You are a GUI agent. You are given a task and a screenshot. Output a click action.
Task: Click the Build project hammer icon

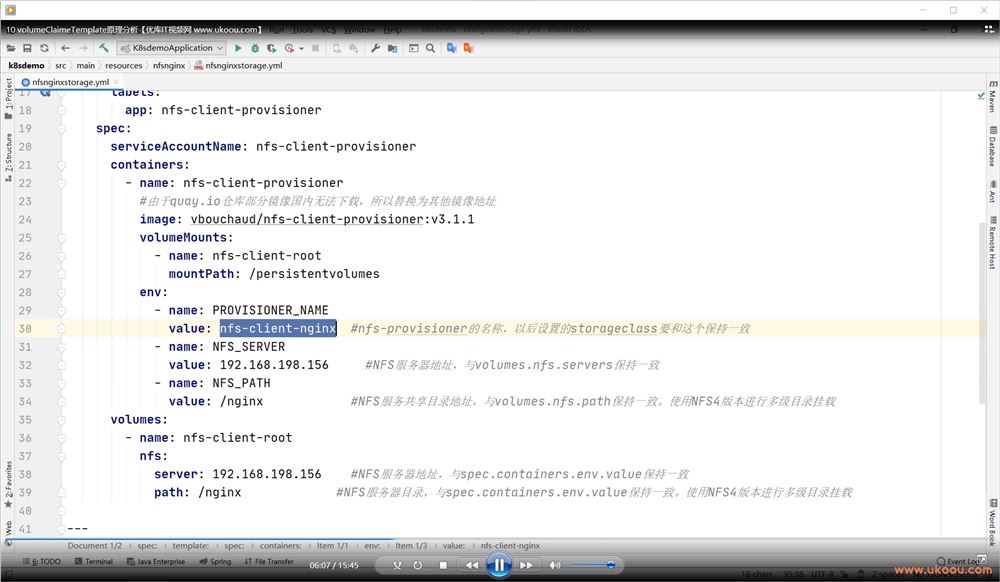point(103,48)
